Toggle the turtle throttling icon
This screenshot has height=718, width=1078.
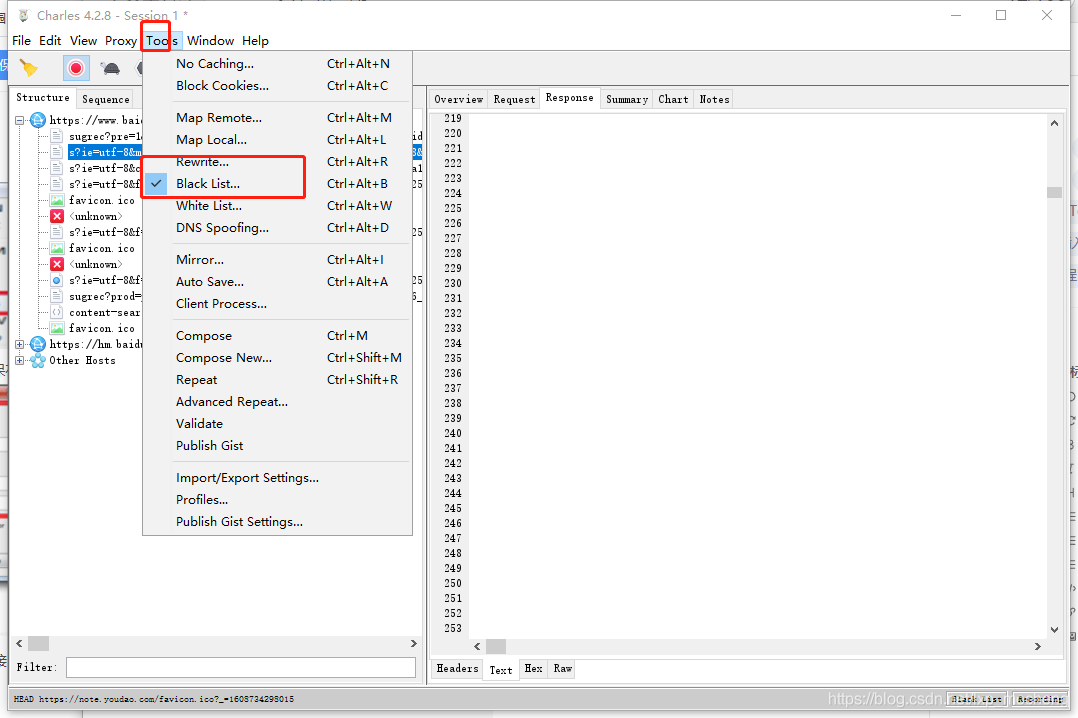110,68
